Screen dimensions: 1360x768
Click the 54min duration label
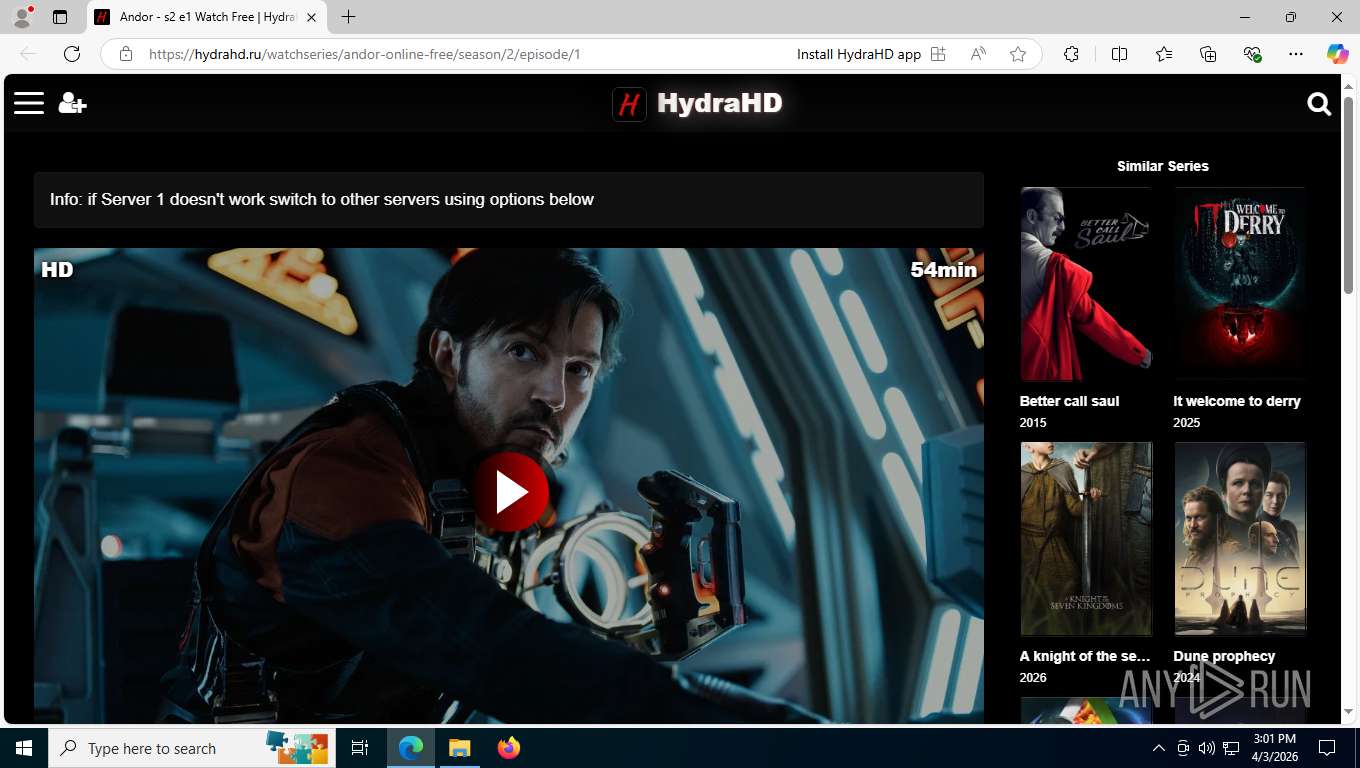tap(943, 269)
